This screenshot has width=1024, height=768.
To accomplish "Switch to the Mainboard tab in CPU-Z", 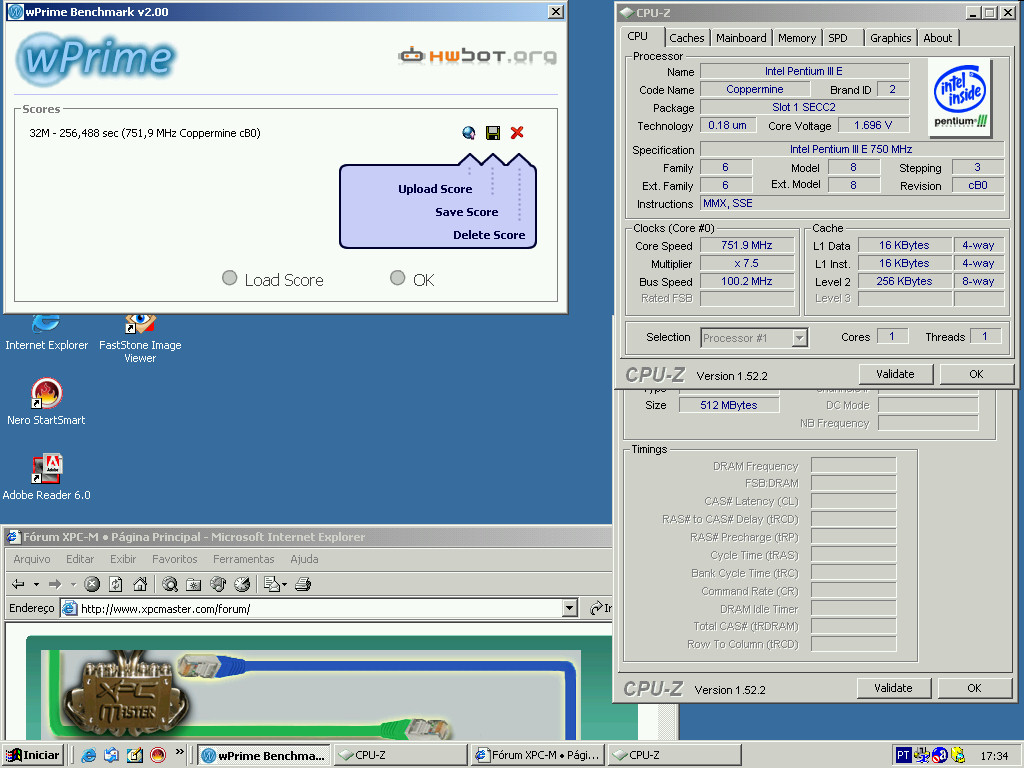I will click(x=741, y=38).
